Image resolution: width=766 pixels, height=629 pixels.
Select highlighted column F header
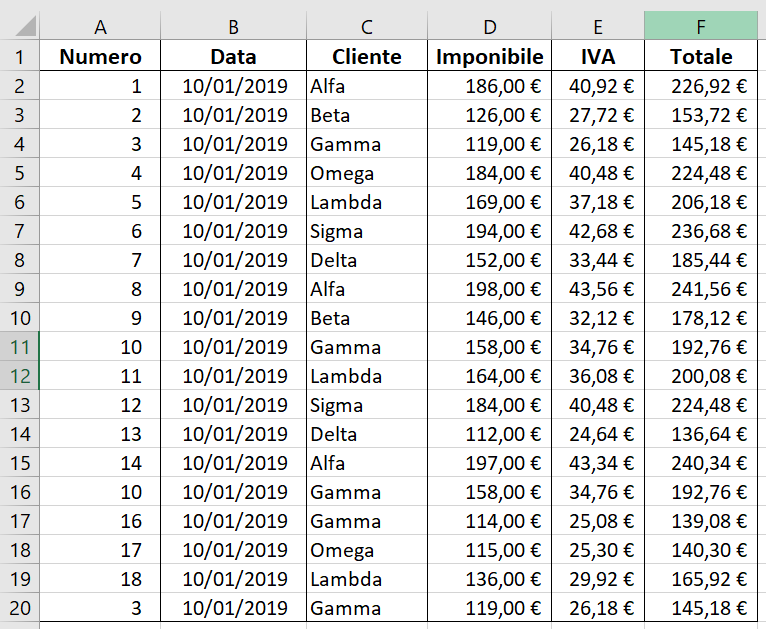701,26
